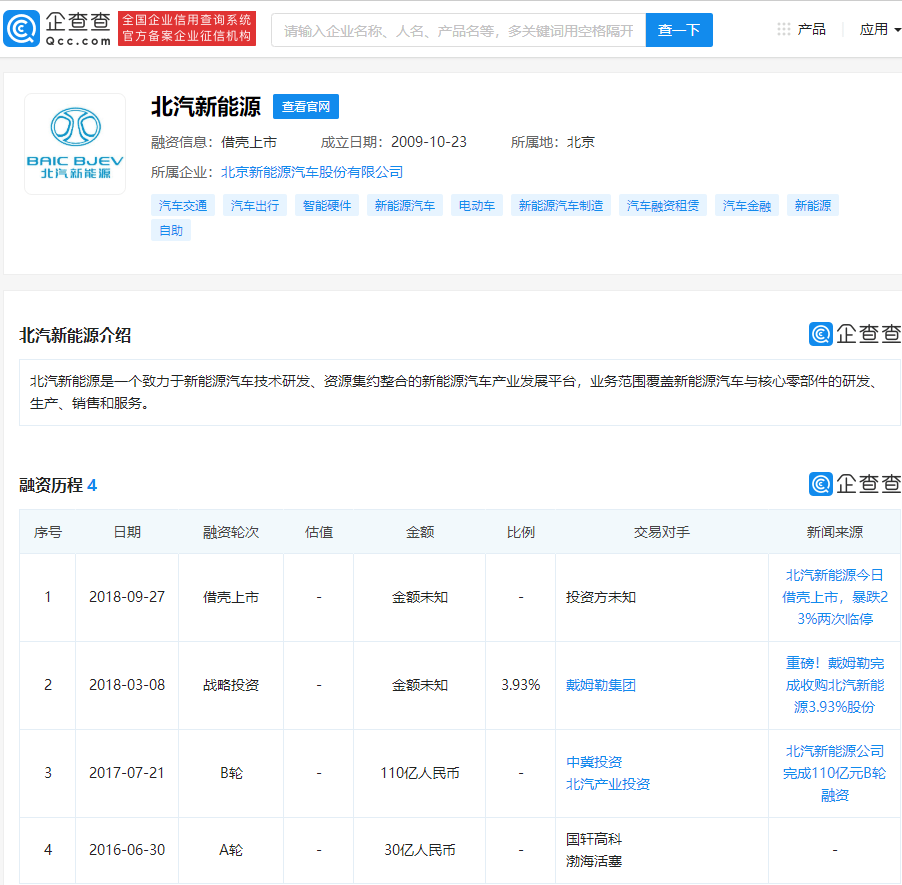902x885 pixels.
Task: Select the 汽车交通 tag
Action: [183, 205]
